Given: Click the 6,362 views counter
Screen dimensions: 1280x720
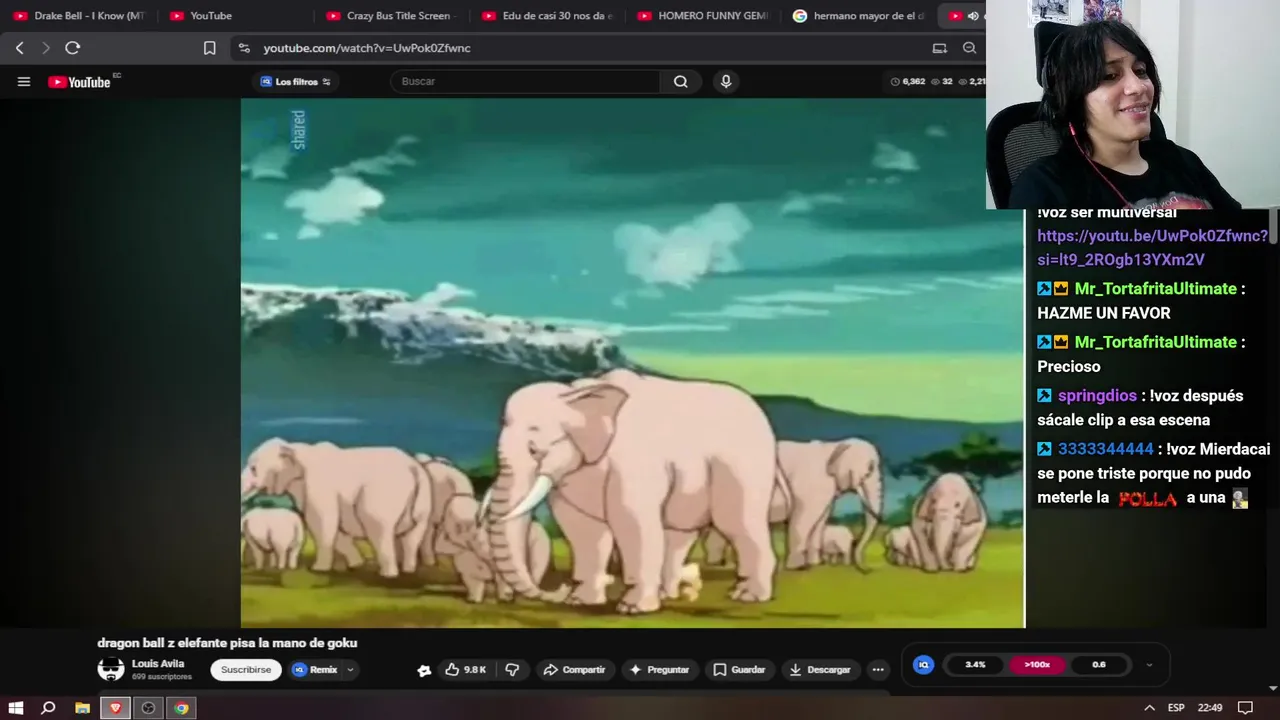Looking at the screenshot, I should [x=908, y=82].
